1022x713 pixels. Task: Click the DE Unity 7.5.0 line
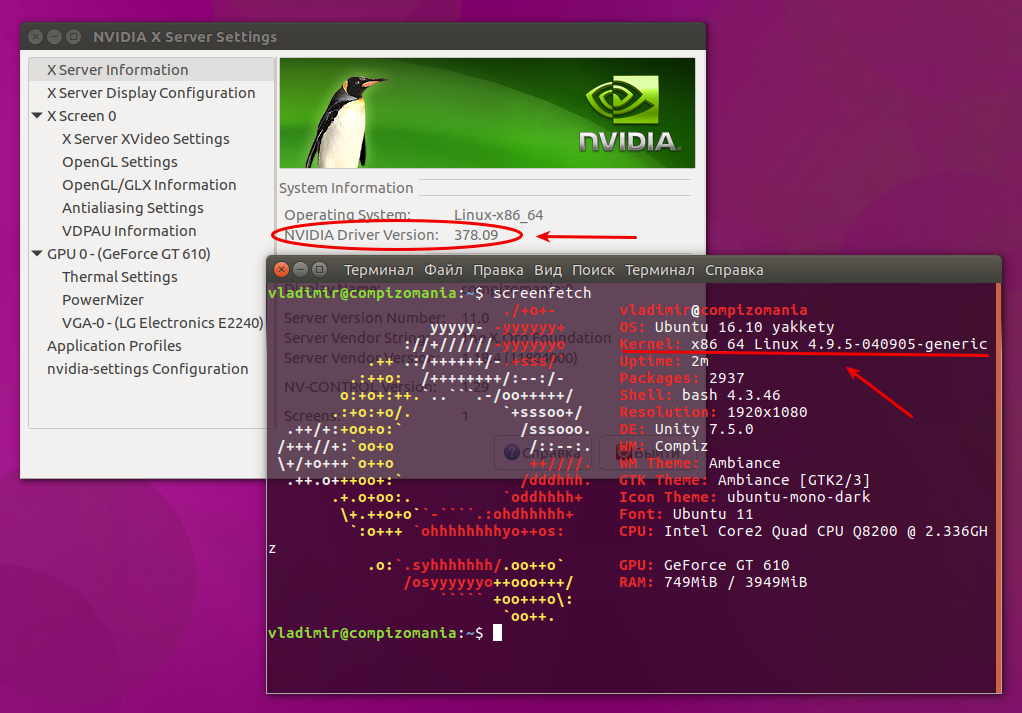tap(686, 429)
